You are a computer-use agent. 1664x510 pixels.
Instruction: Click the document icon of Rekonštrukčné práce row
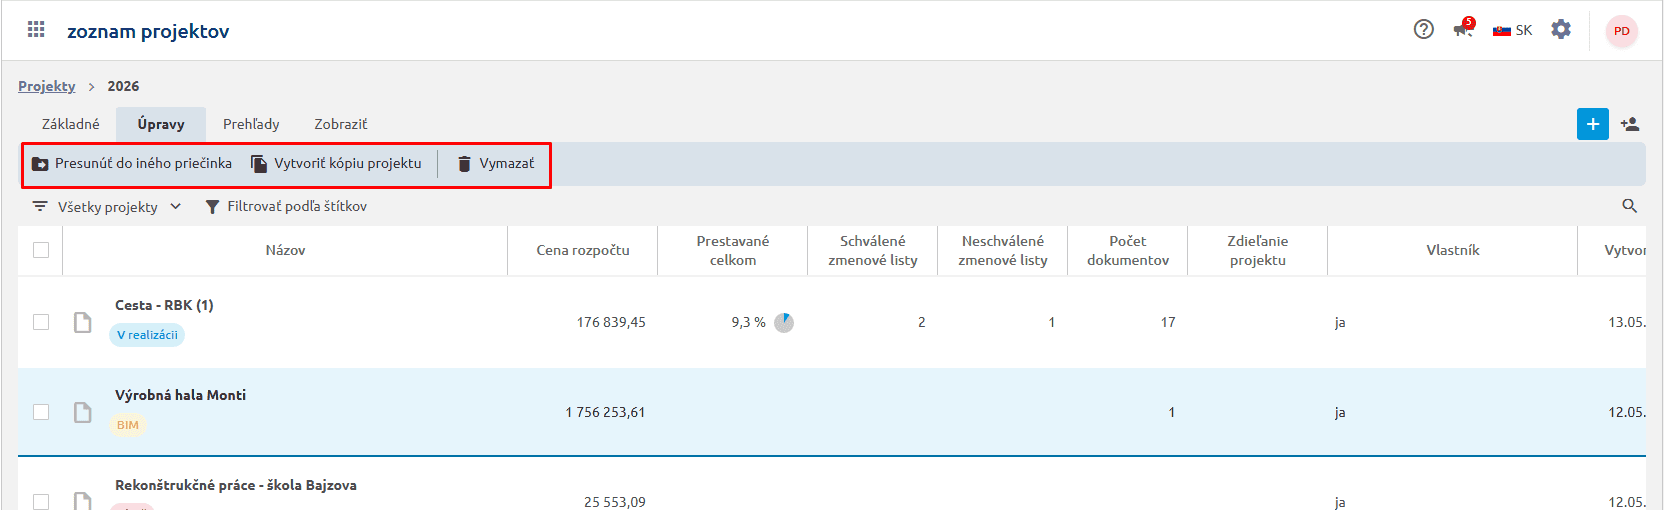83,501
